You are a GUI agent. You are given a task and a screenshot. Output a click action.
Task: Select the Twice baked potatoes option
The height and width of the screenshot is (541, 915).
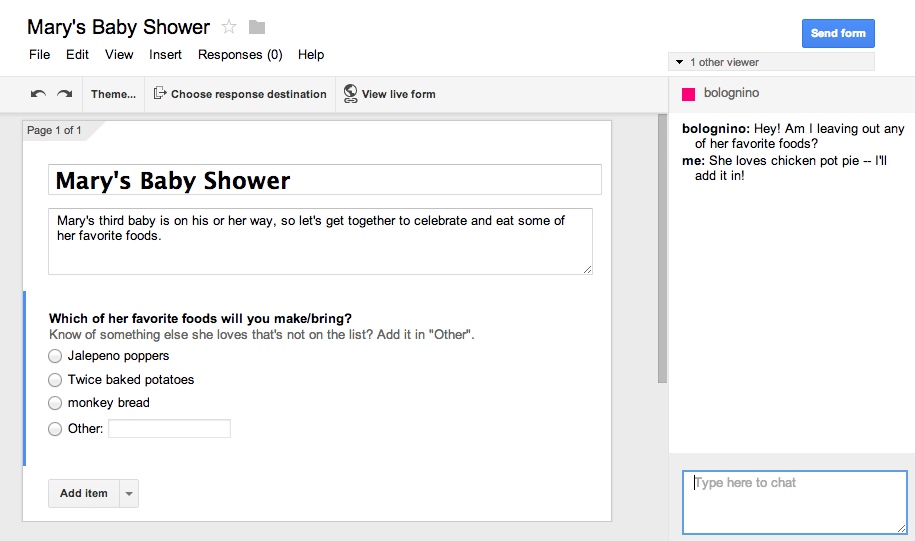point(55,380)
